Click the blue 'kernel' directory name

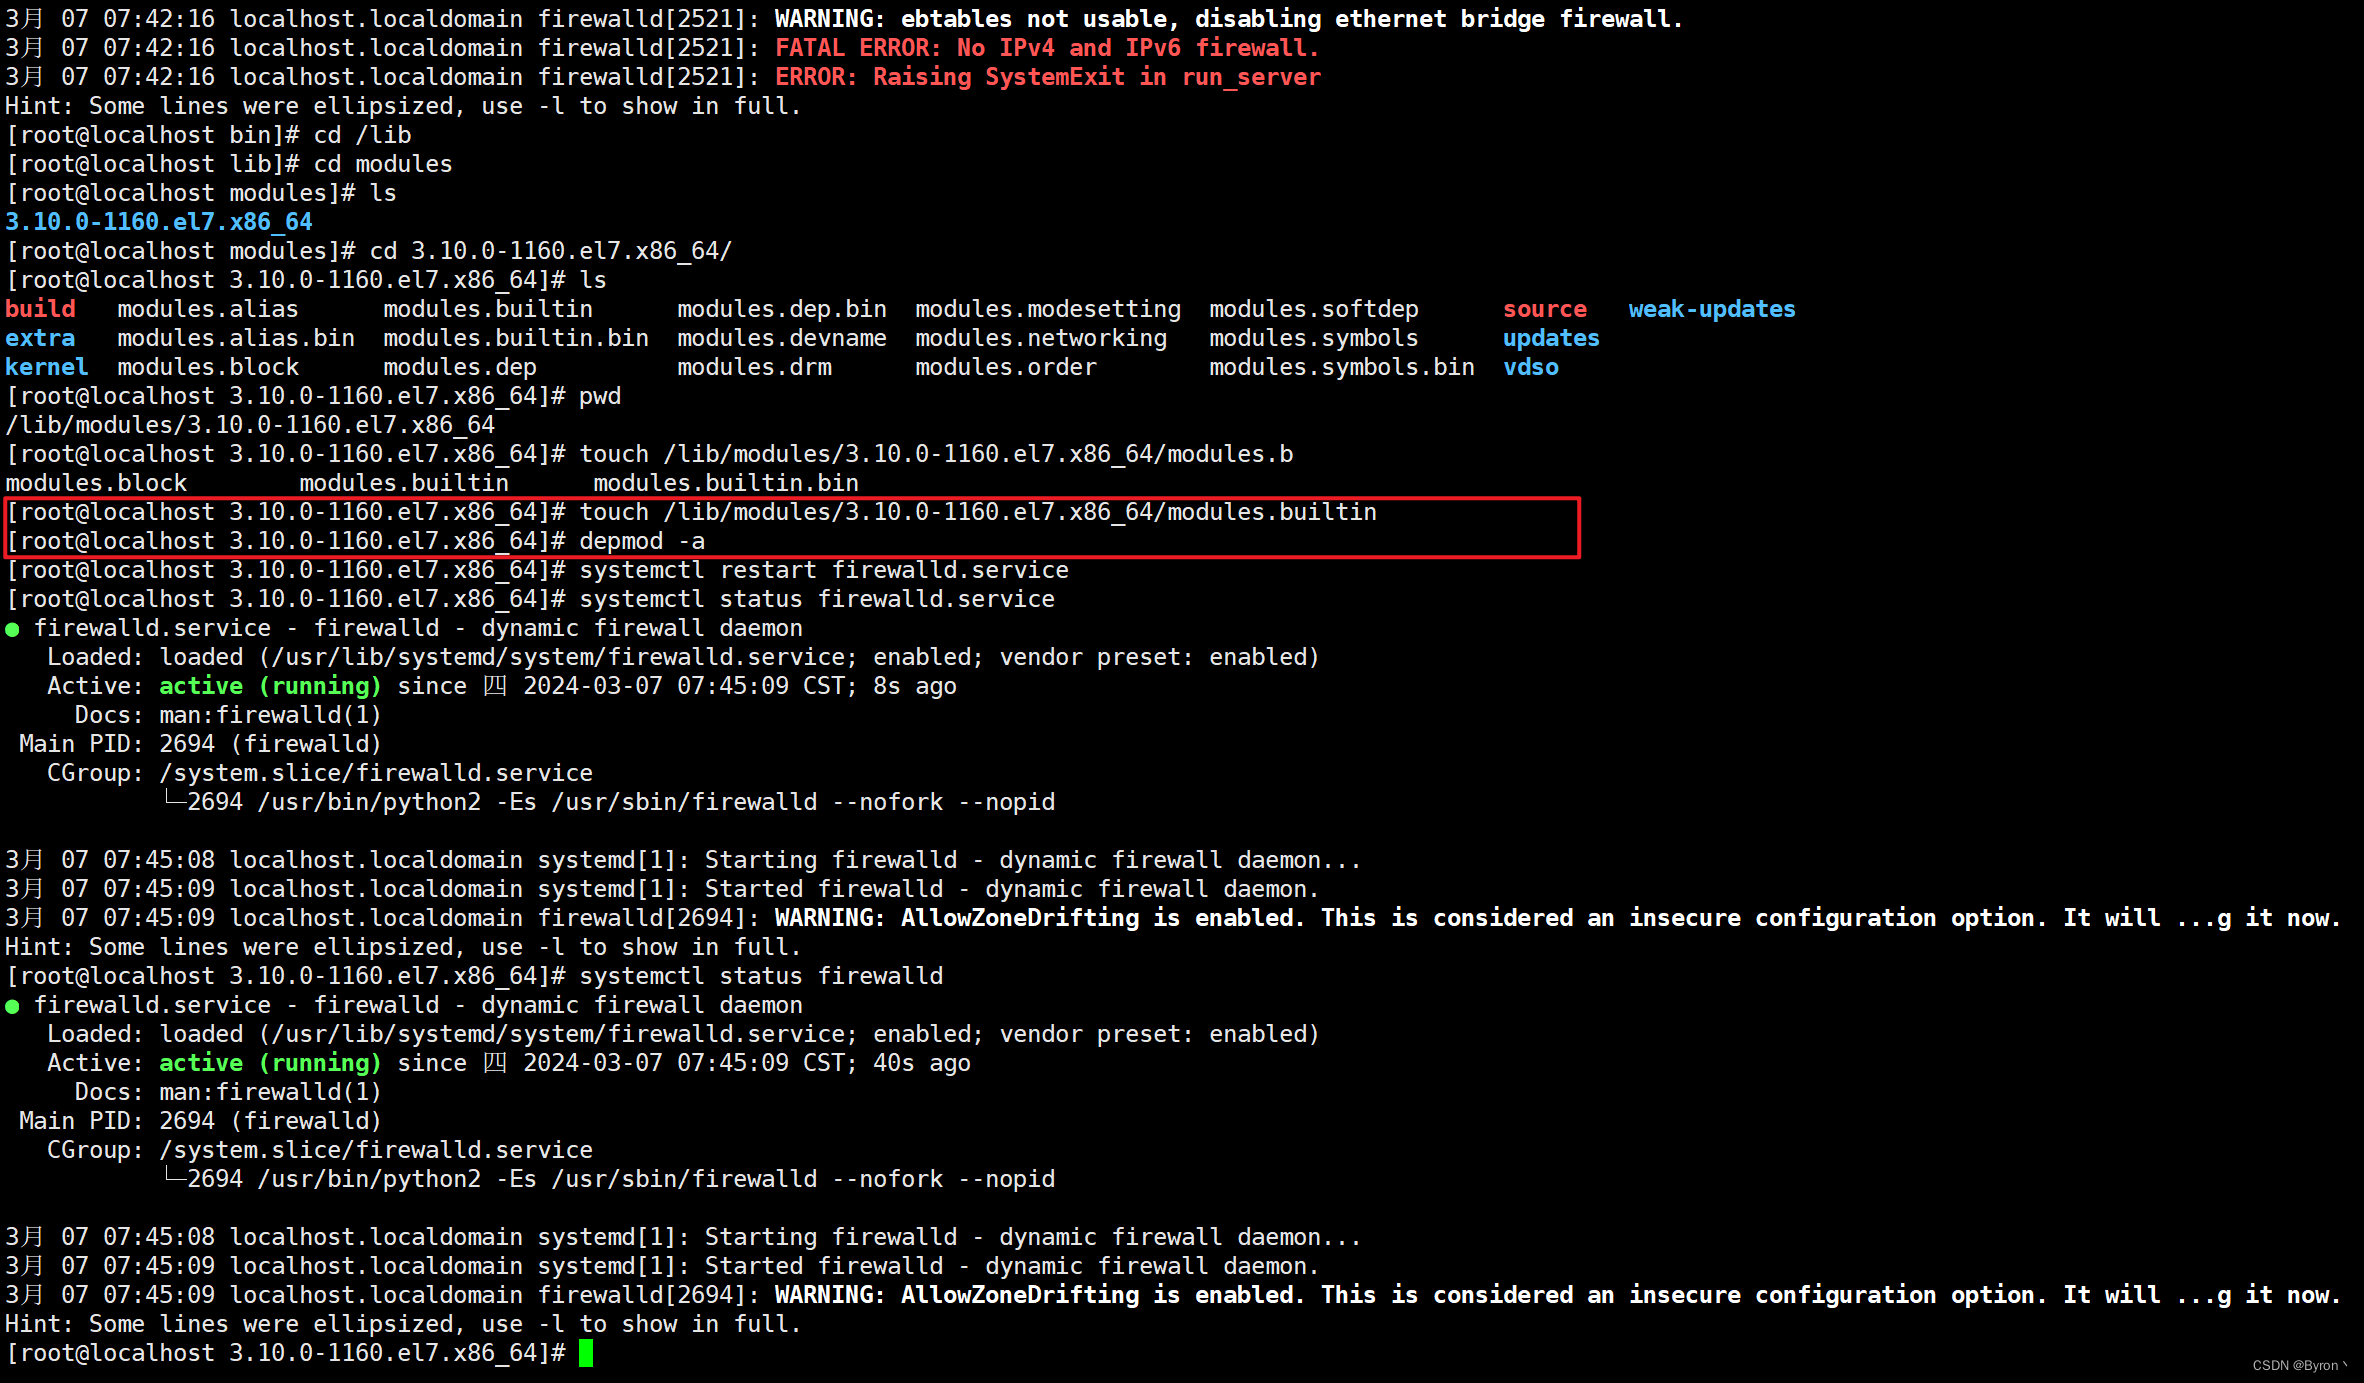[x=47, y=367]
